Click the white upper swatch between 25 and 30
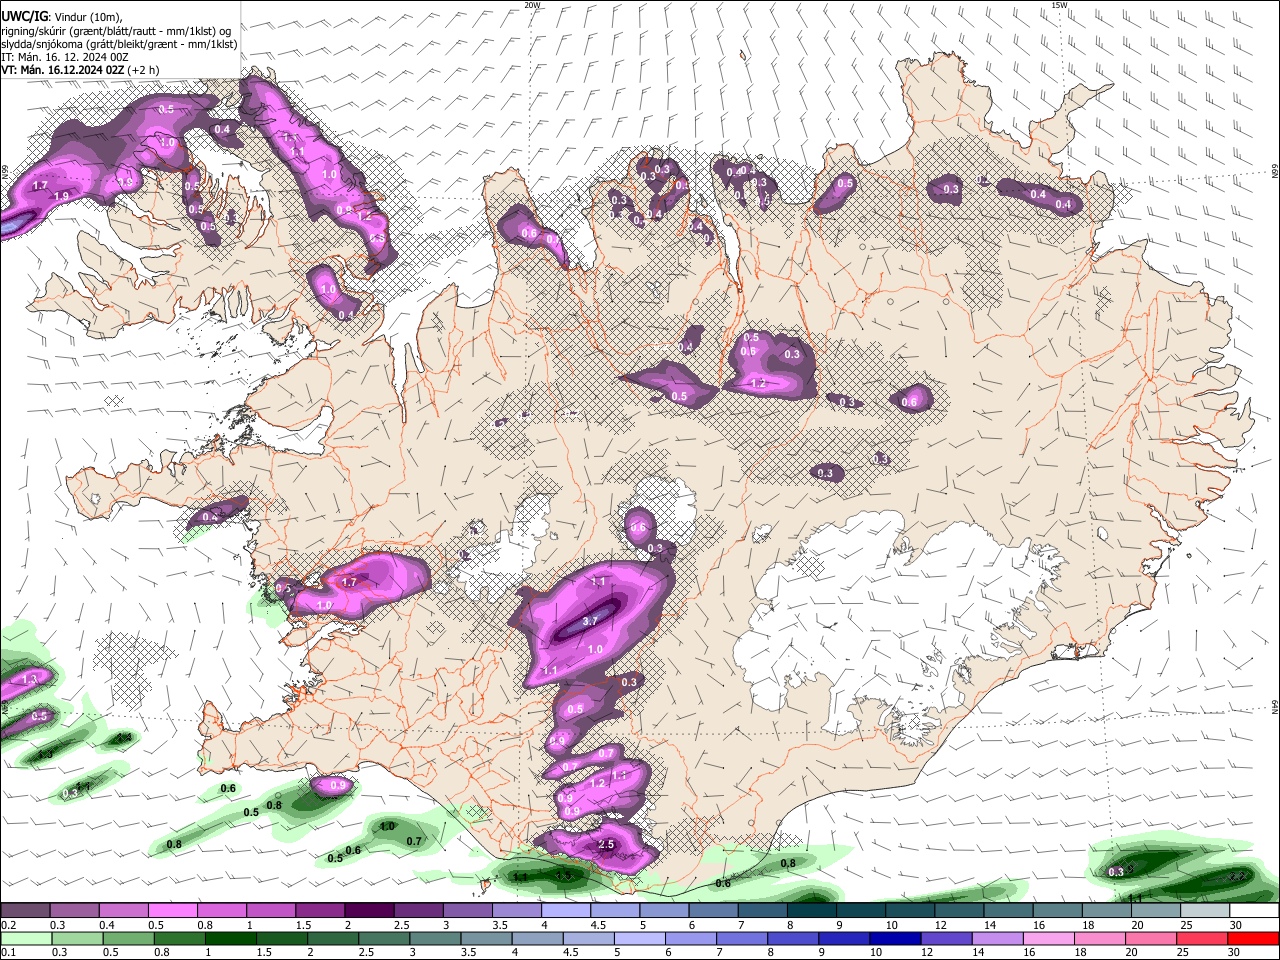Viewport: 1280px width, 960px height. [x=1205, y=911]
